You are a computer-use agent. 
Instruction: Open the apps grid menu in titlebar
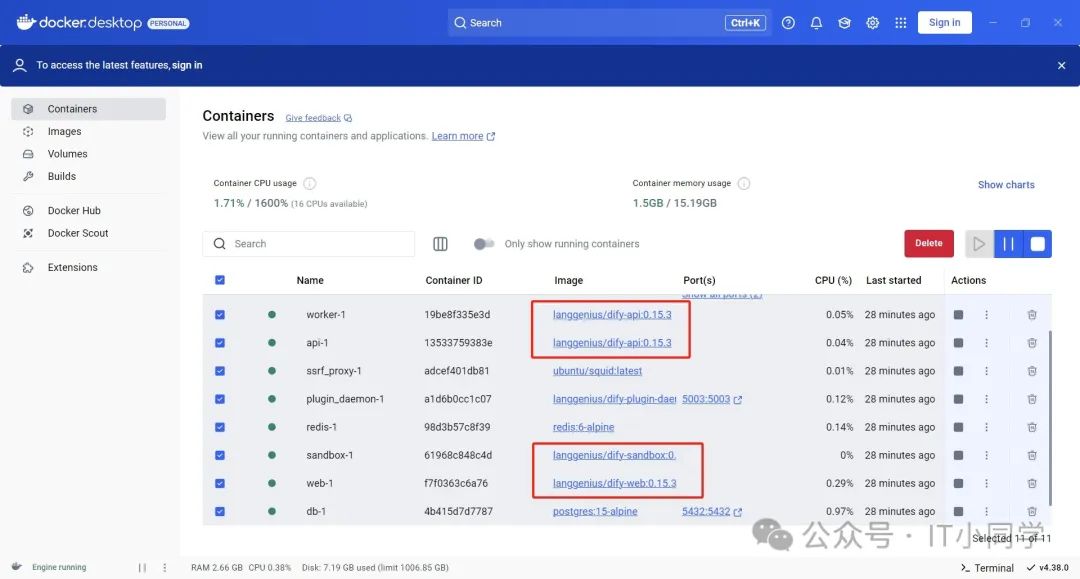click(x=900, y=22)
